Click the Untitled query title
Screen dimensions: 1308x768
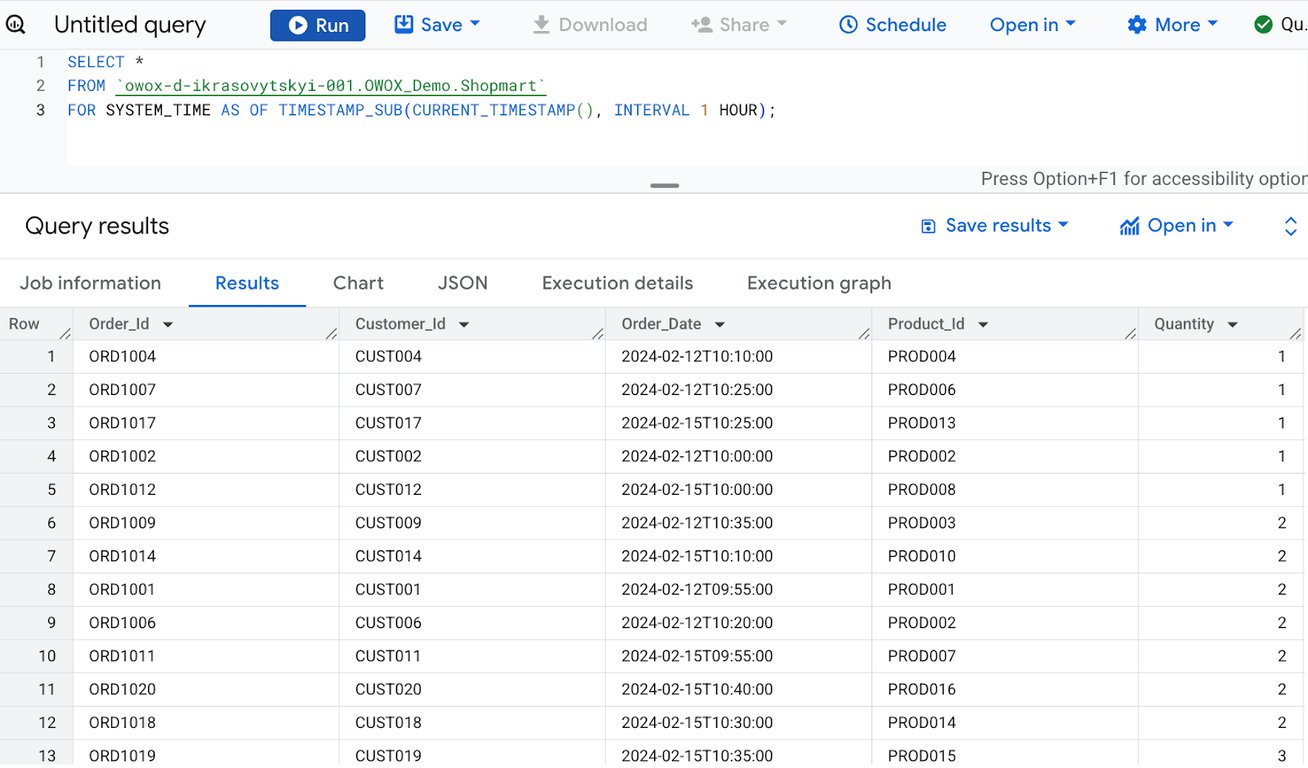[x=130, y=25]
